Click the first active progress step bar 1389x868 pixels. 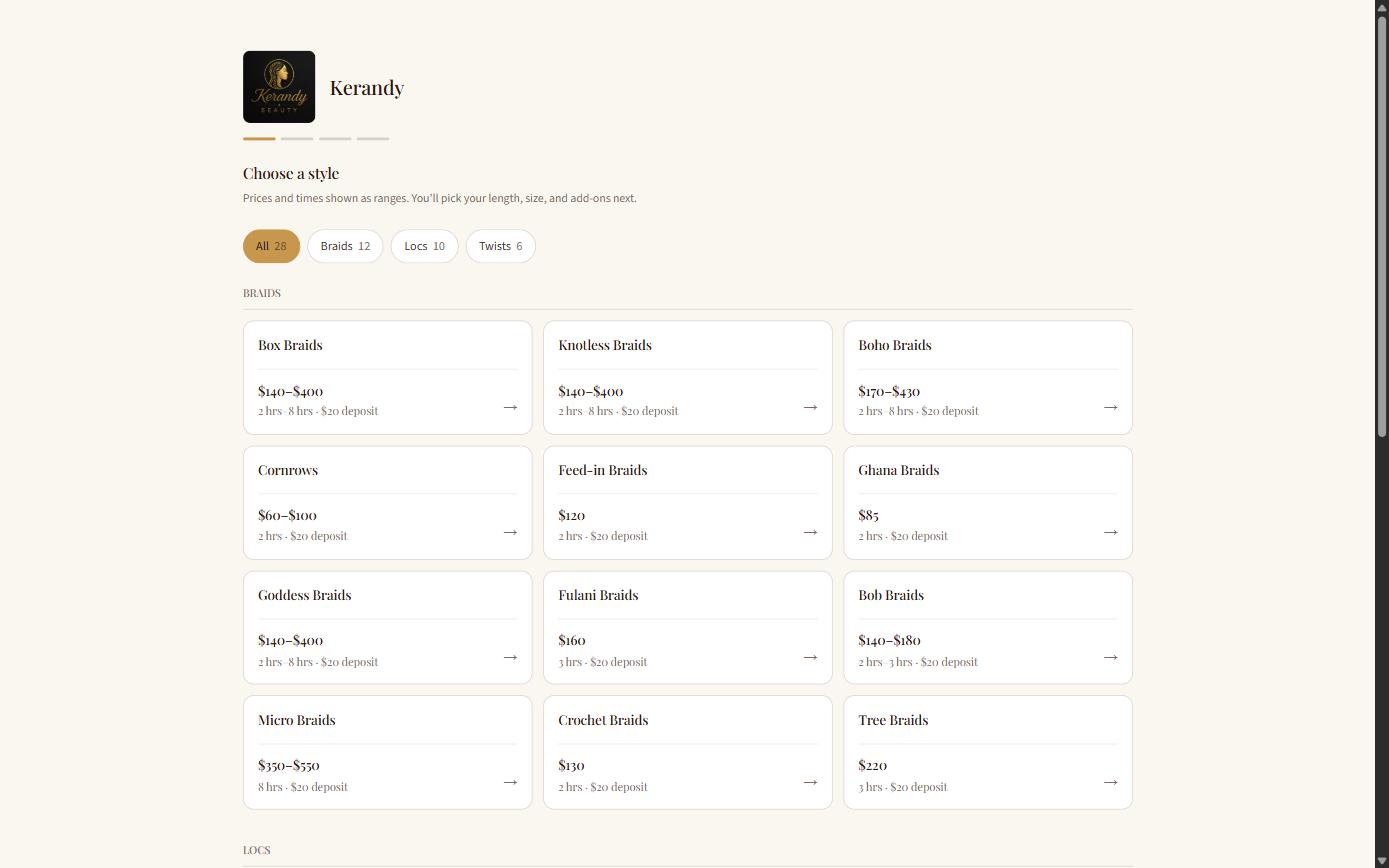click(259, 139)
